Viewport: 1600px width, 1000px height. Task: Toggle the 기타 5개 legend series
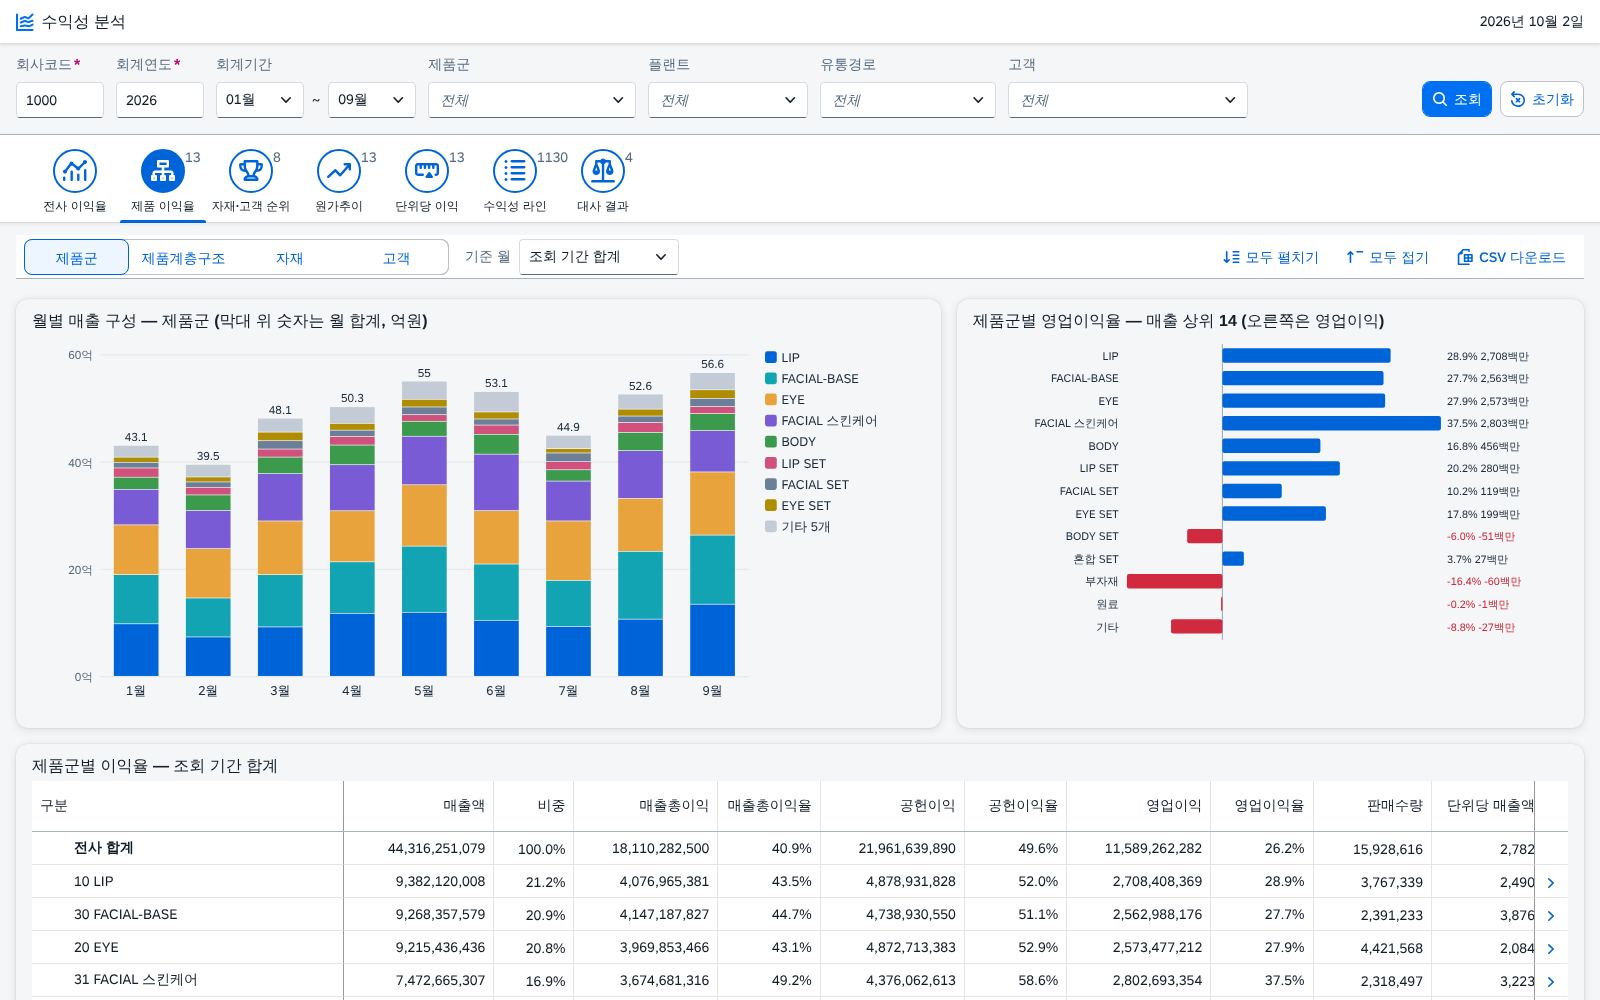point(798,526)
